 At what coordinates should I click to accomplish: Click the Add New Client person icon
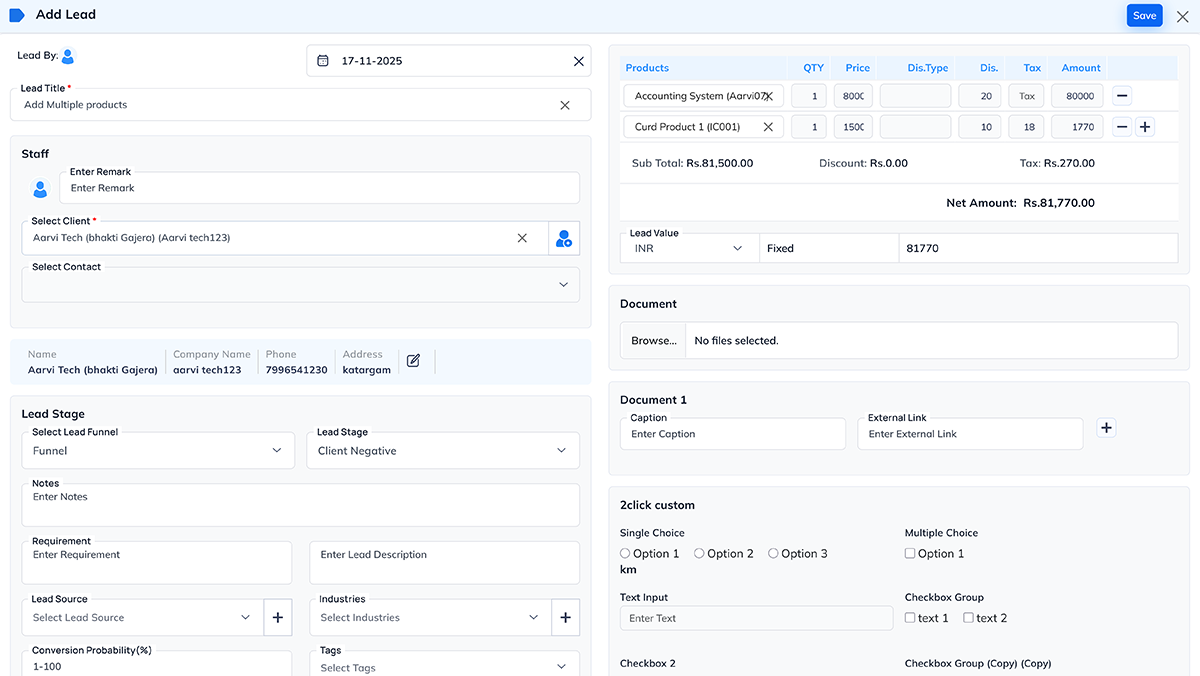pos(564,238)
